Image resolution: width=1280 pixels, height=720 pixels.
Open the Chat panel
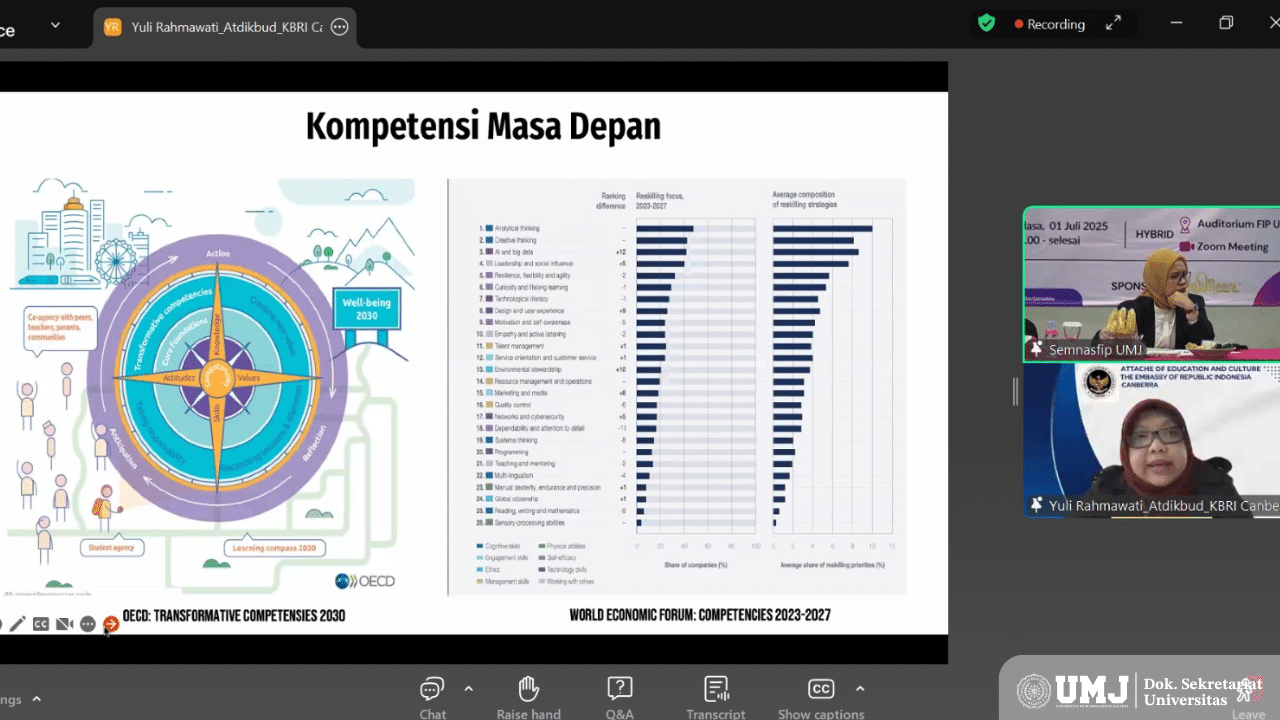tap(432, 697)
